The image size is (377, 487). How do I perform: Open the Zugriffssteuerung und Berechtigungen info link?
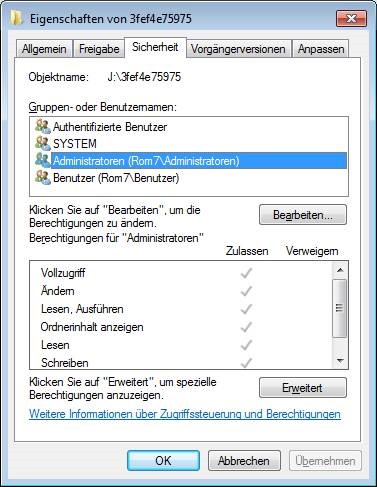[185, 414]
